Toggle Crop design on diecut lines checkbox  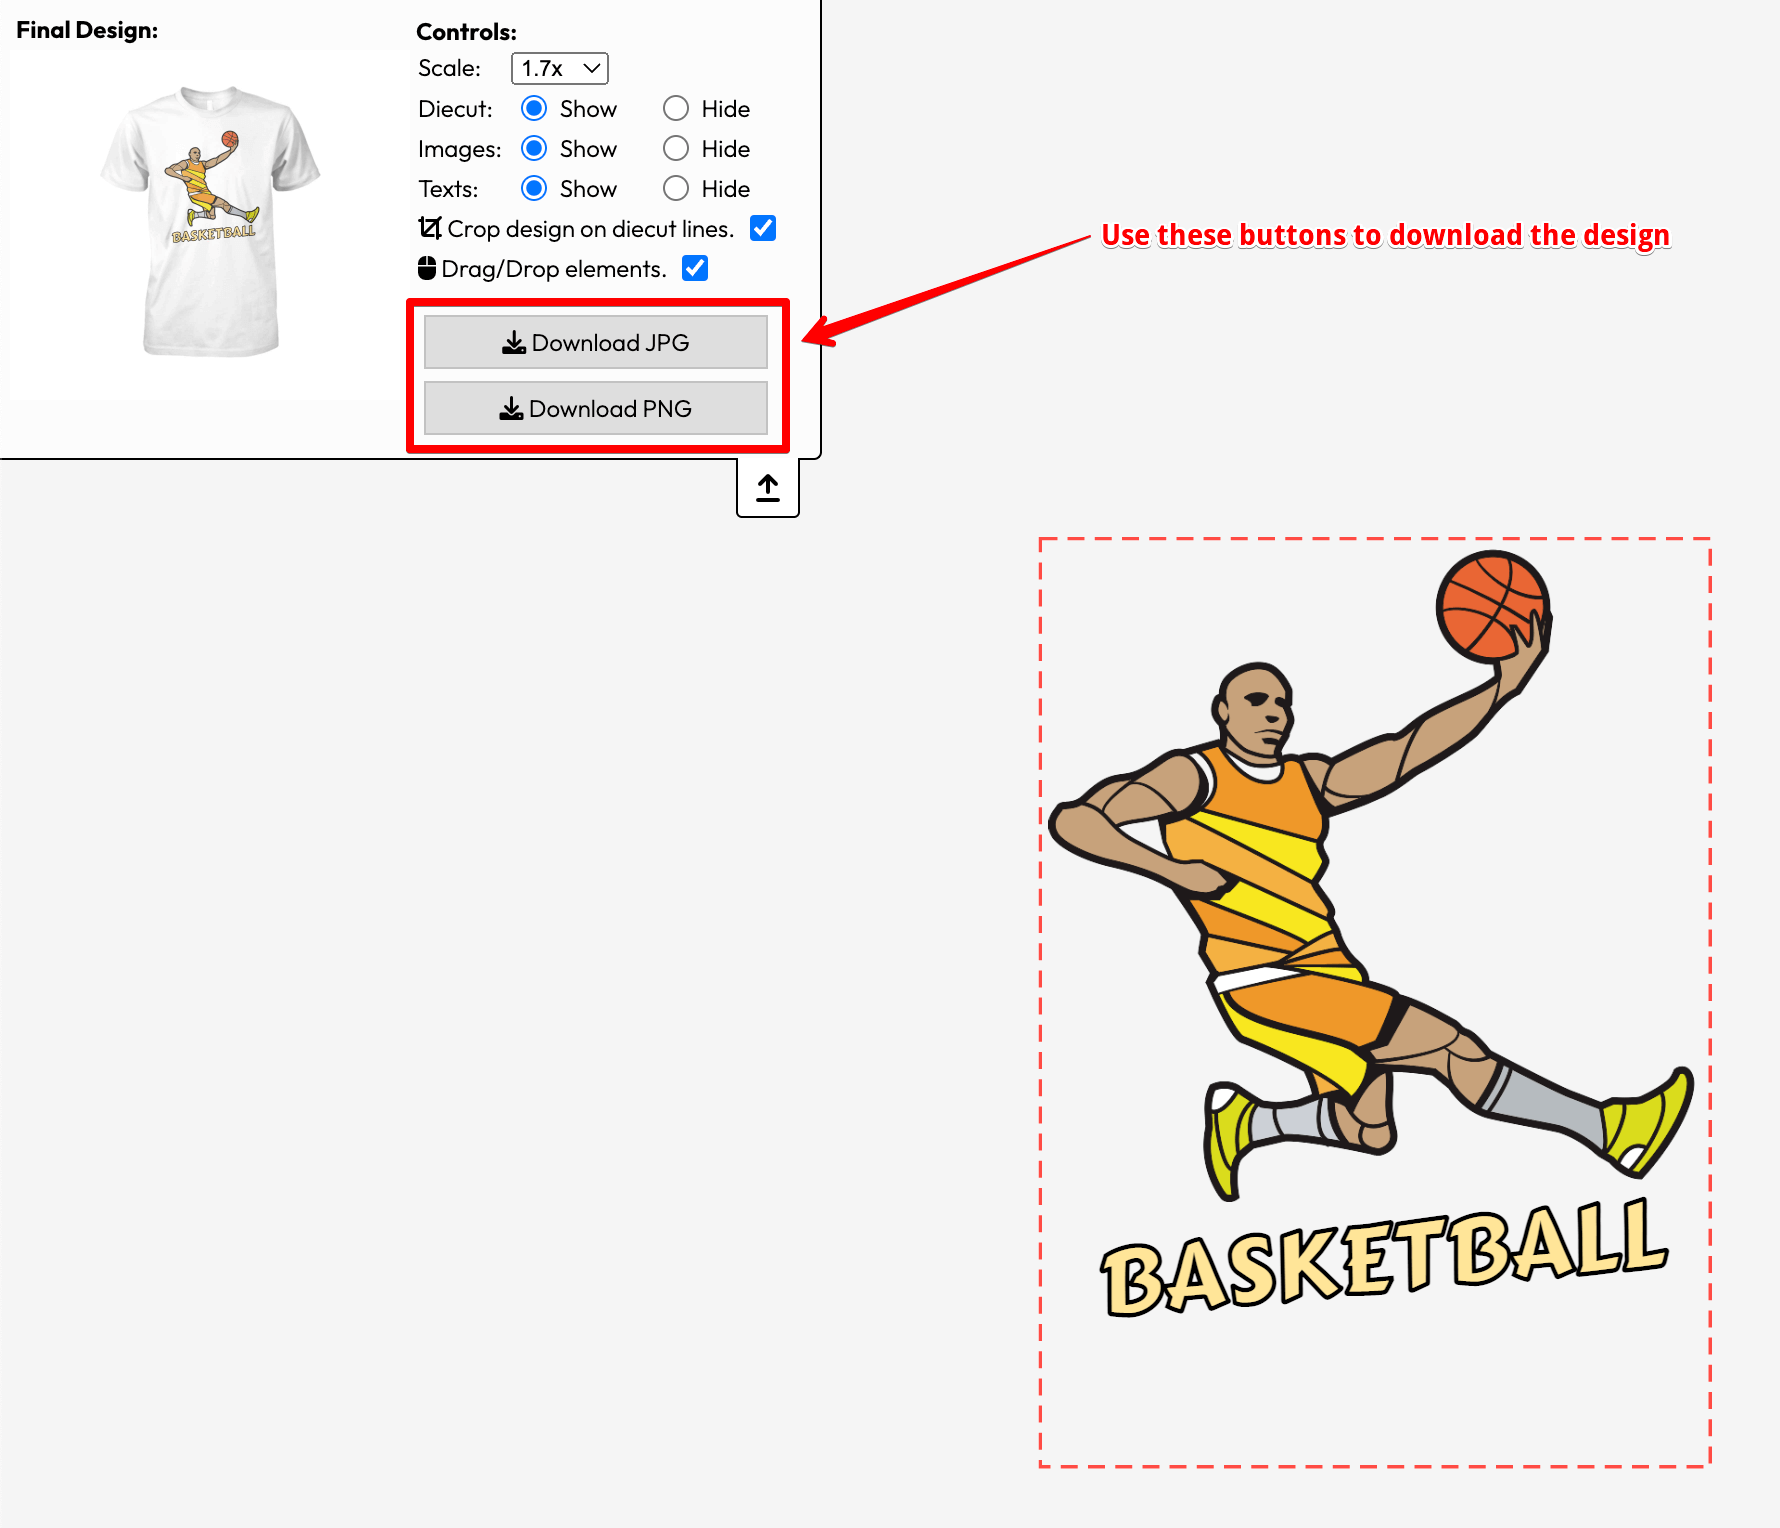[x=763, y=228]
